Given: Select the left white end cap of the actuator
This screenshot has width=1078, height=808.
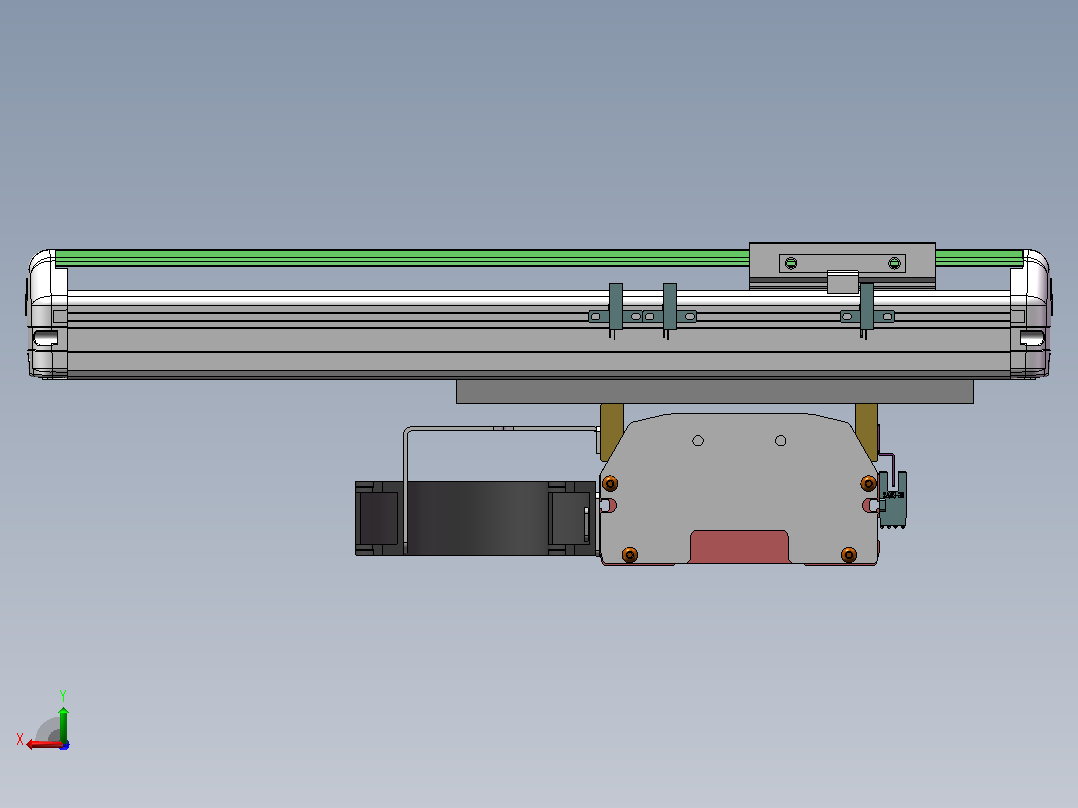Looking at the screenshot, I should point(48,314).
